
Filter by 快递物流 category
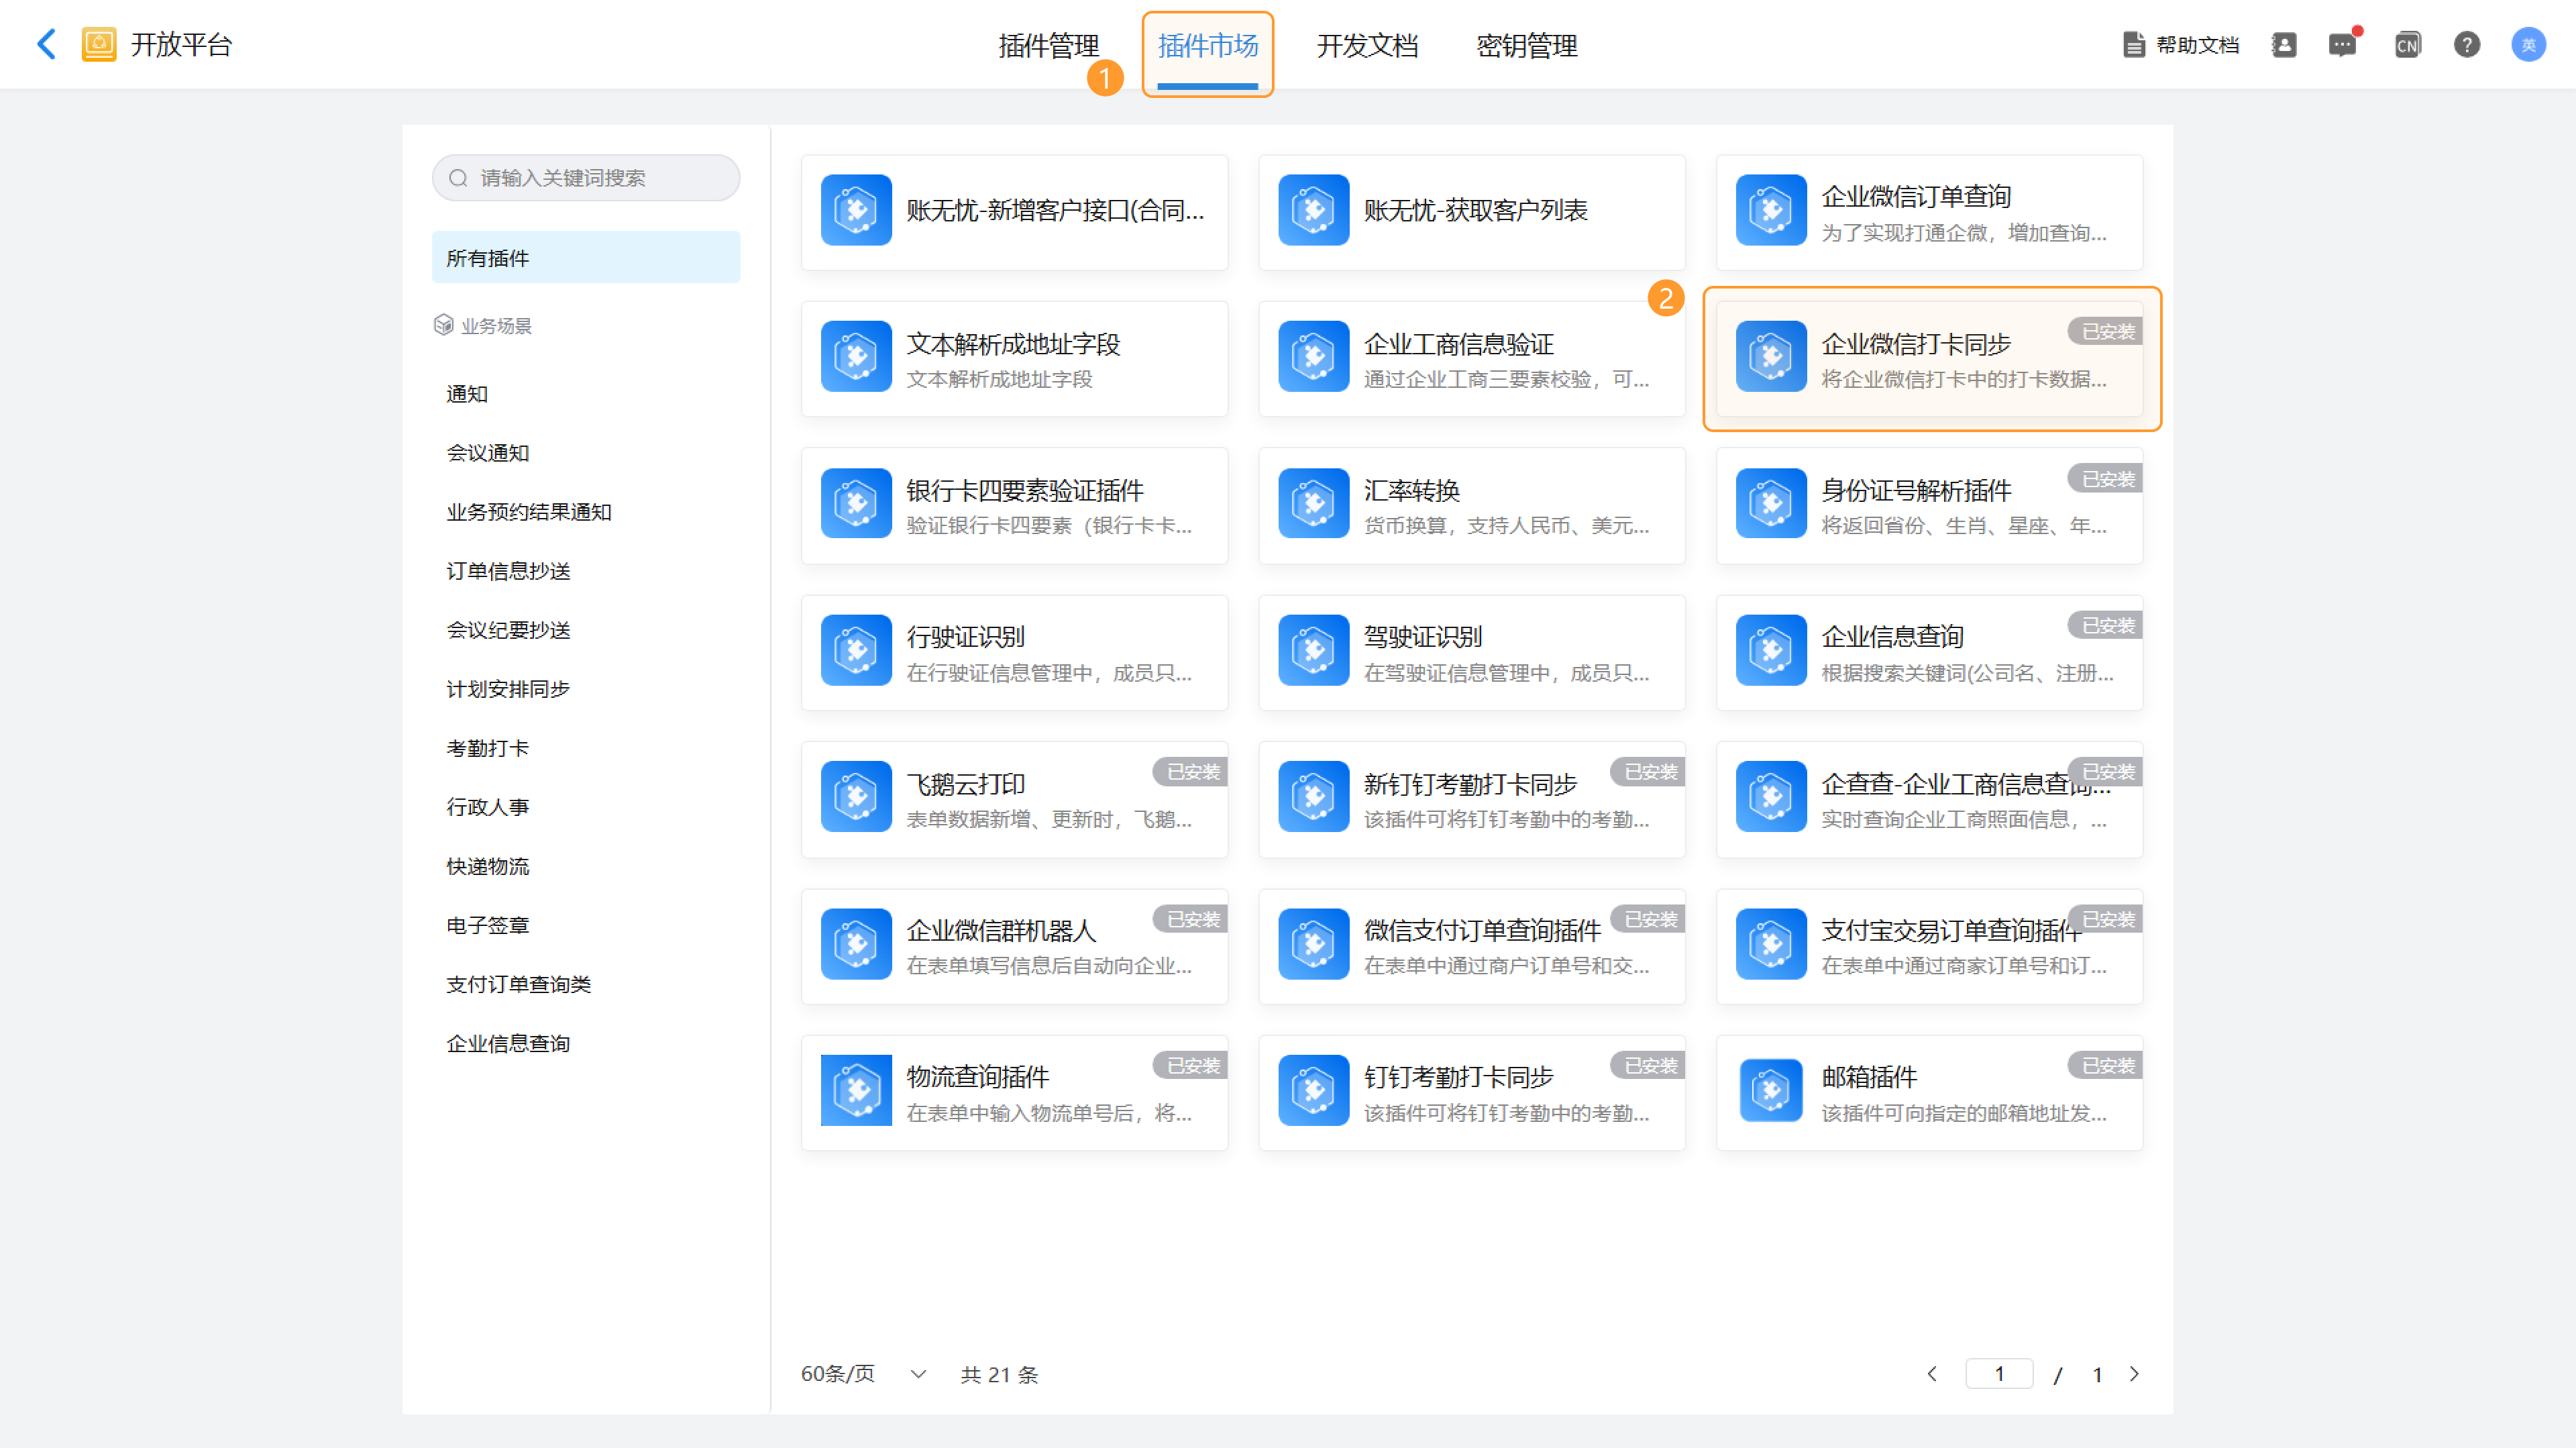[488, 866]
